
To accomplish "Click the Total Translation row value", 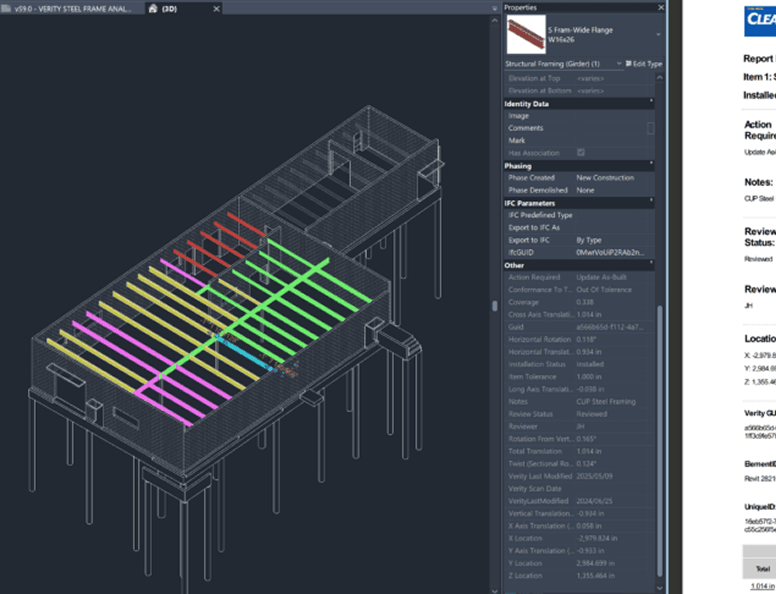I will pyautogui.click(x=589, y=451).
